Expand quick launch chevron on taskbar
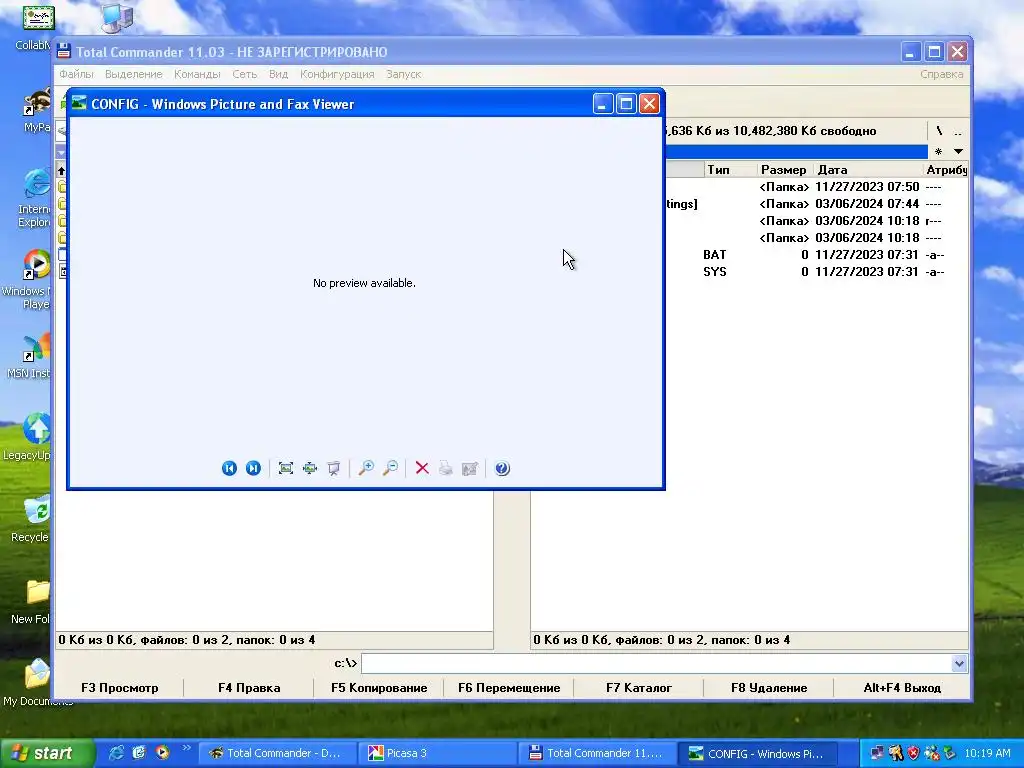The image size is (1024, 768). click(186, 748)
